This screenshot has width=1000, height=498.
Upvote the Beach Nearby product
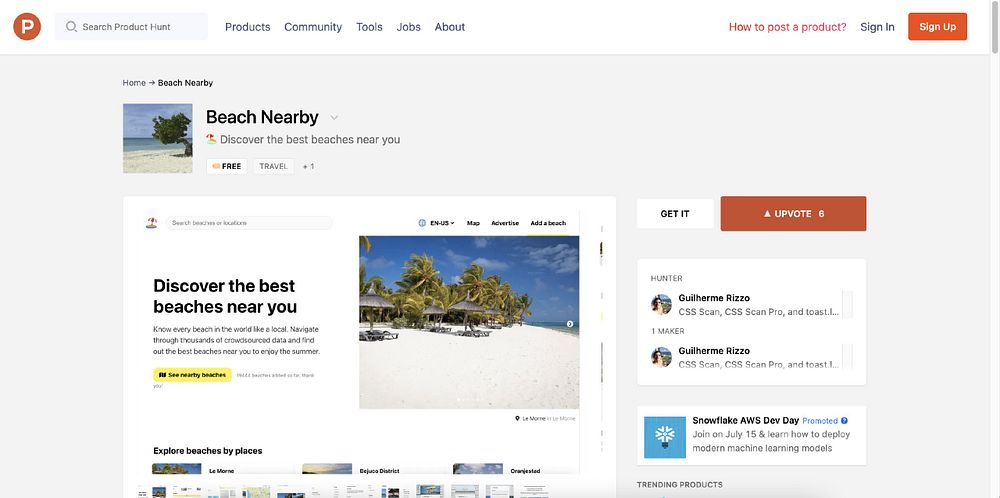tap(793, 214)
